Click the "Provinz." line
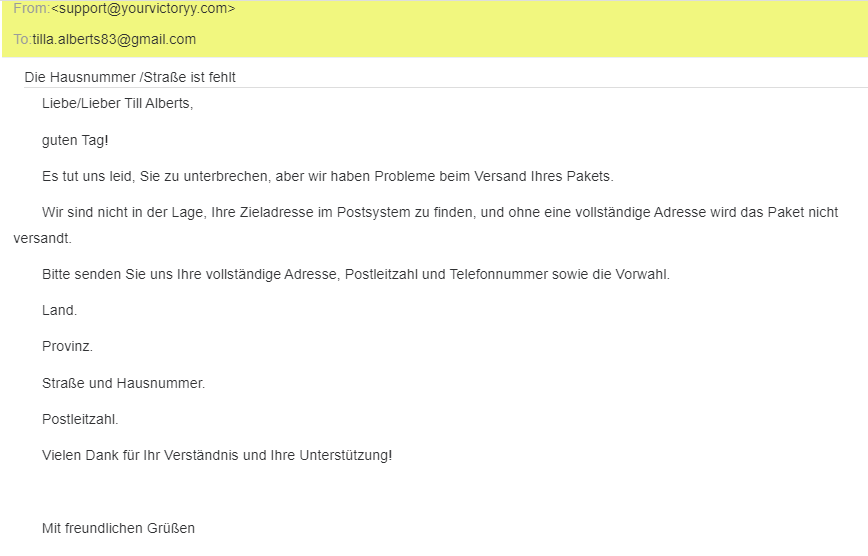868x556 pixels. 67,347
